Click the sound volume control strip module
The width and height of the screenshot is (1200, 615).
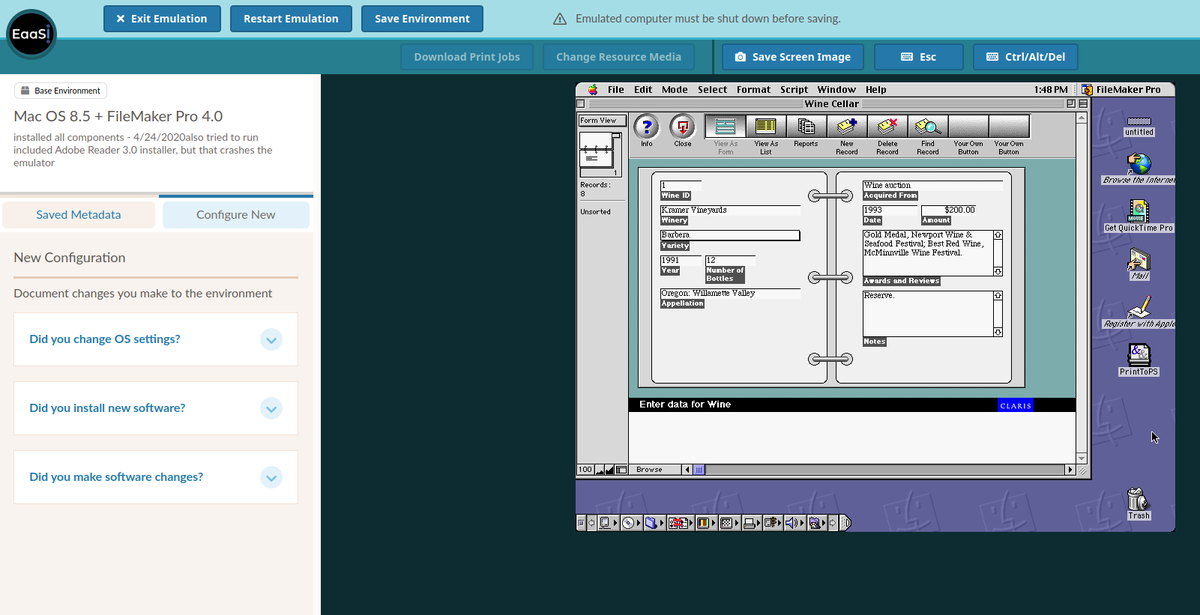pos(793,522)
